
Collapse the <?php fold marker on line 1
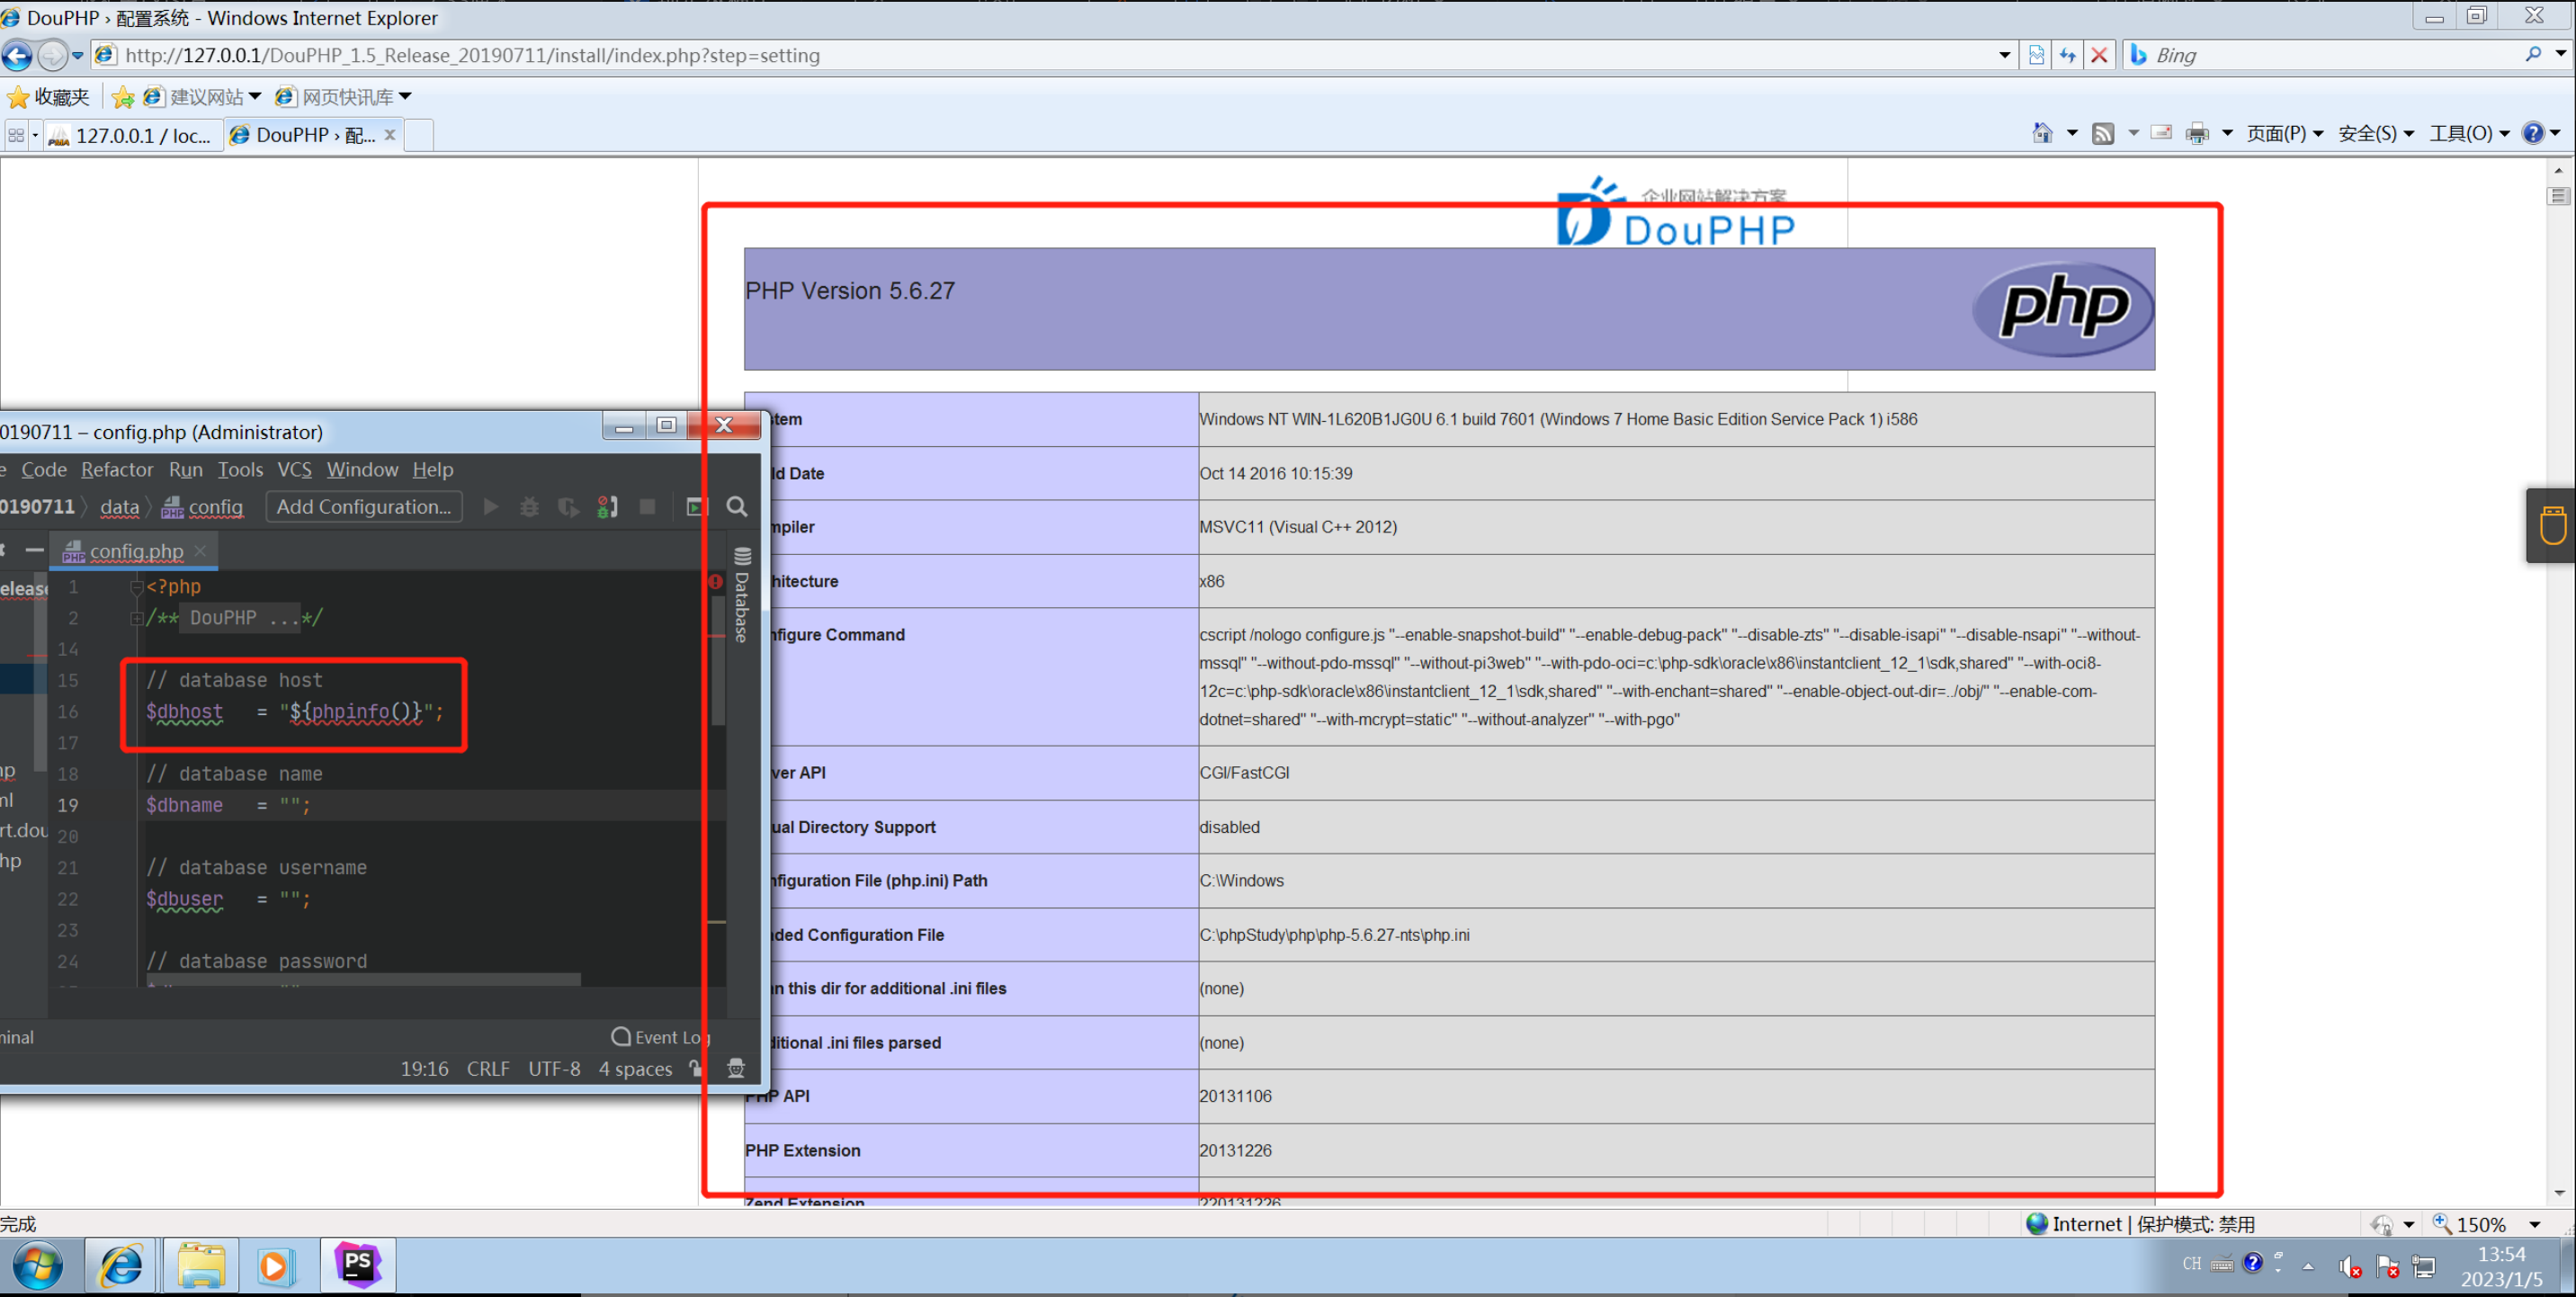click(136, 587)
